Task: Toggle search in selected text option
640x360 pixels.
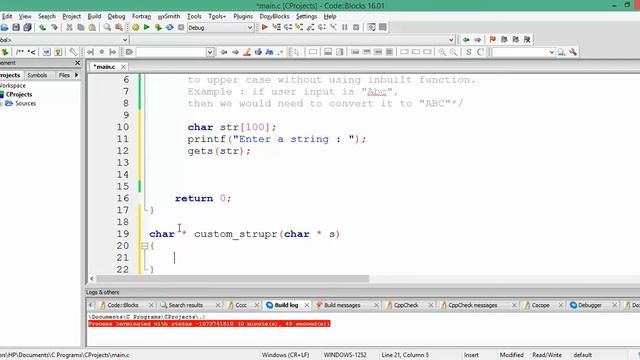Action: tap(258, 52)
